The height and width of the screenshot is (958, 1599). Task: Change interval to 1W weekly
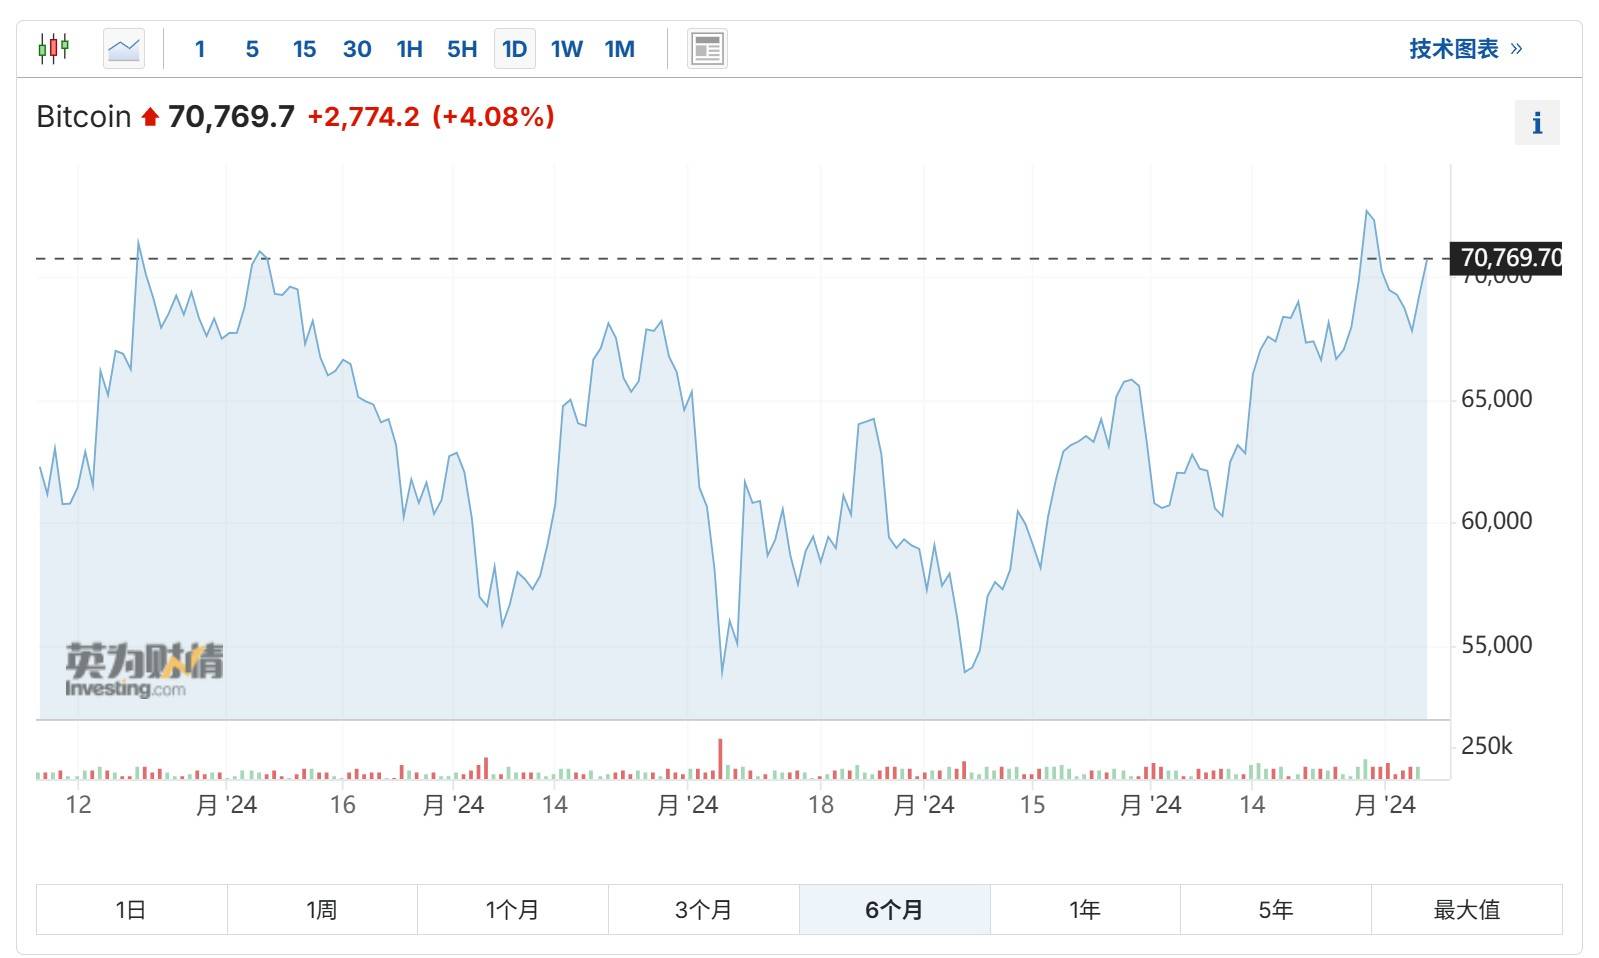(x=566, y=49)
